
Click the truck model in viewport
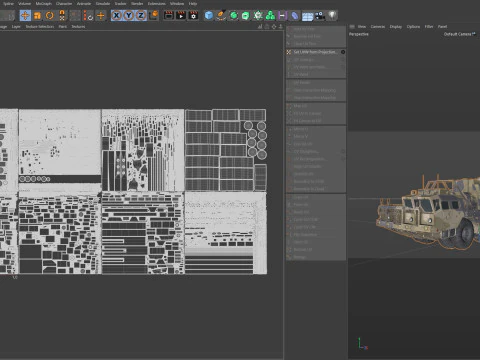[430, 213]
